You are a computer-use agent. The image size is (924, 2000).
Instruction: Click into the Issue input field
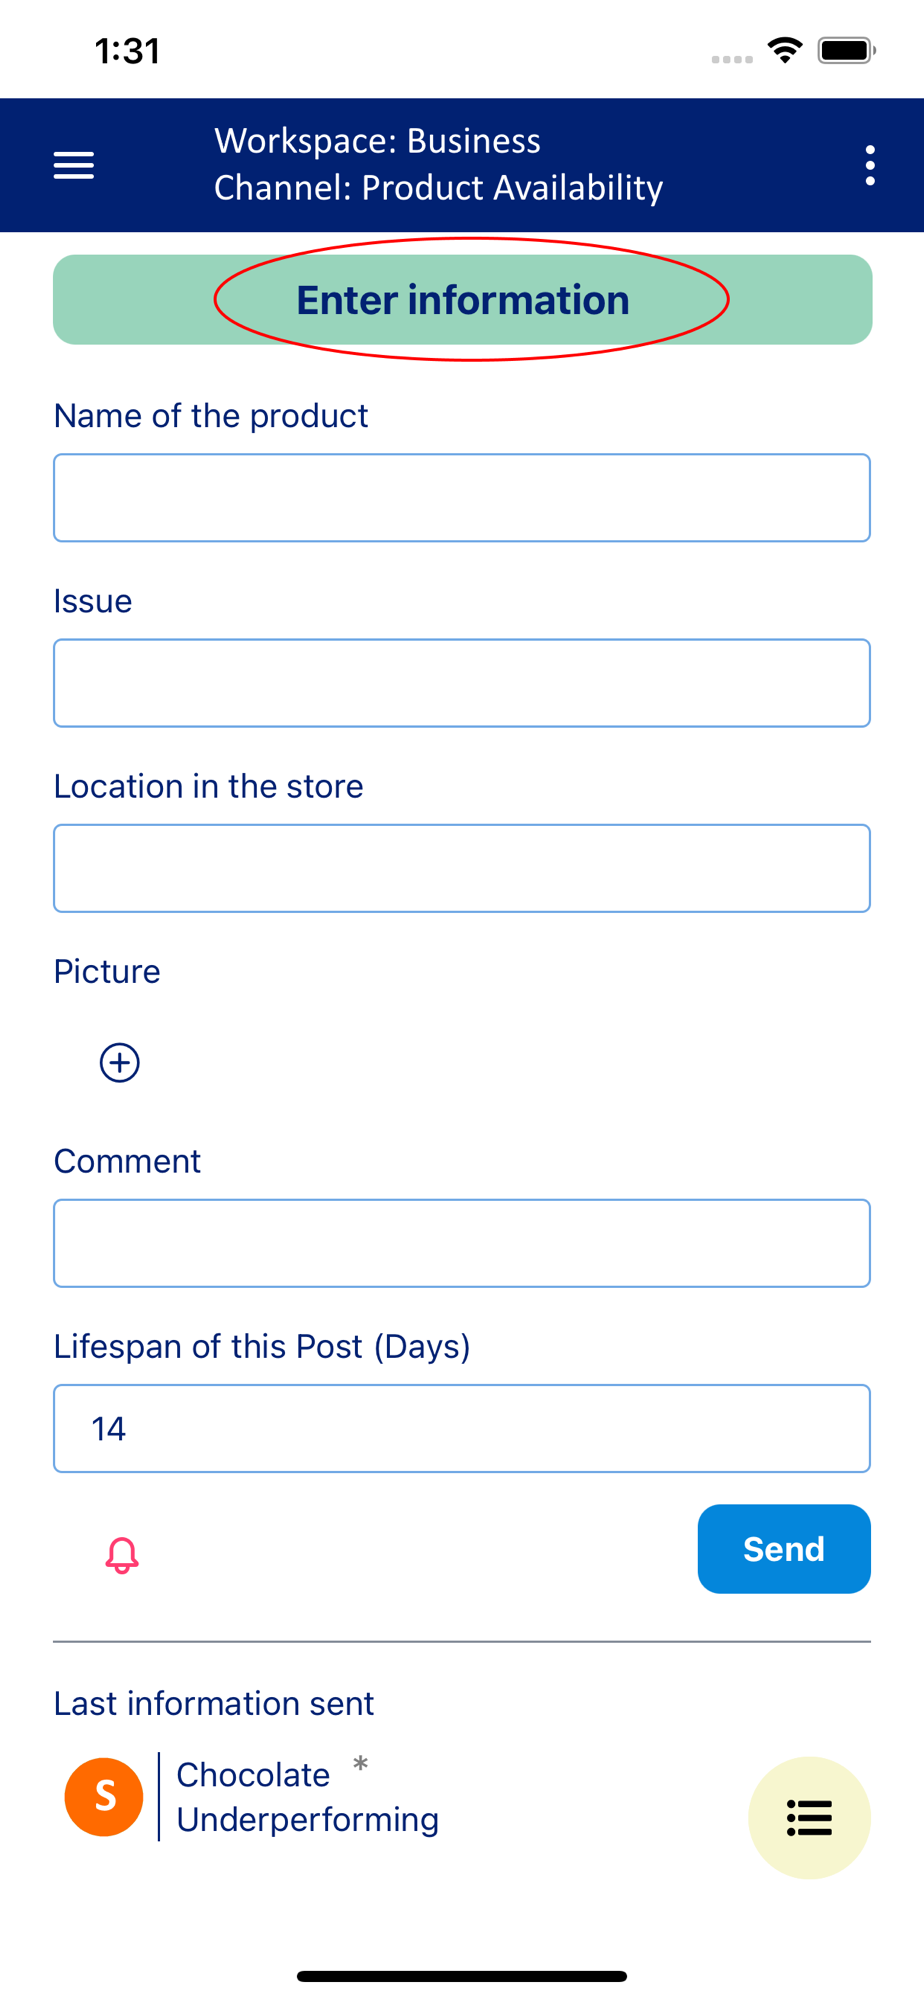tap(462, 683)
